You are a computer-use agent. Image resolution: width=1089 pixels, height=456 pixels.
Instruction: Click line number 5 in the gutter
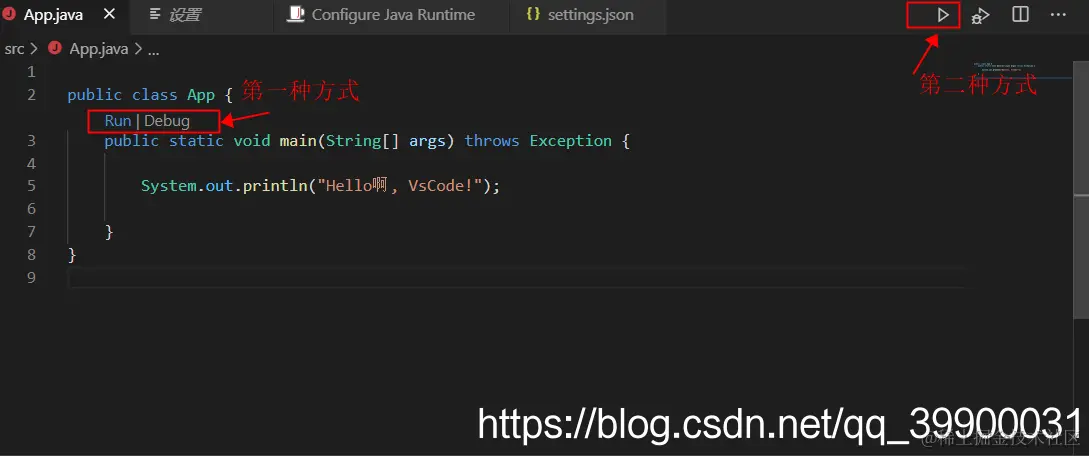[31, 186]
